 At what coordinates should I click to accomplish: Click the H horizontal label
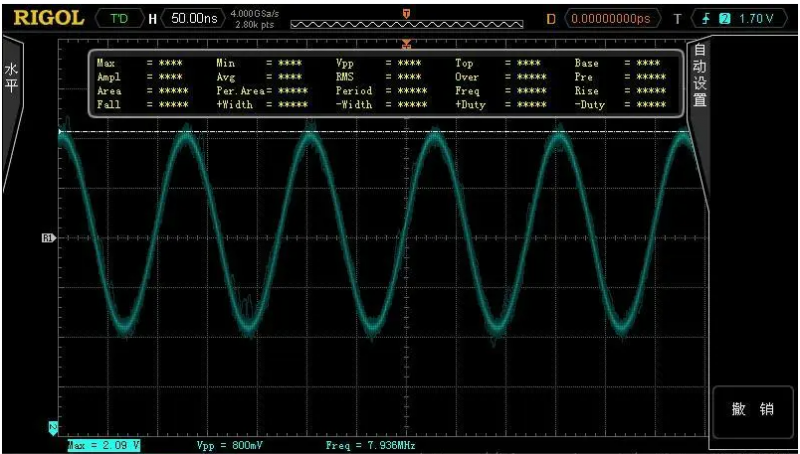pyautogui.click(x=153, y=19)
